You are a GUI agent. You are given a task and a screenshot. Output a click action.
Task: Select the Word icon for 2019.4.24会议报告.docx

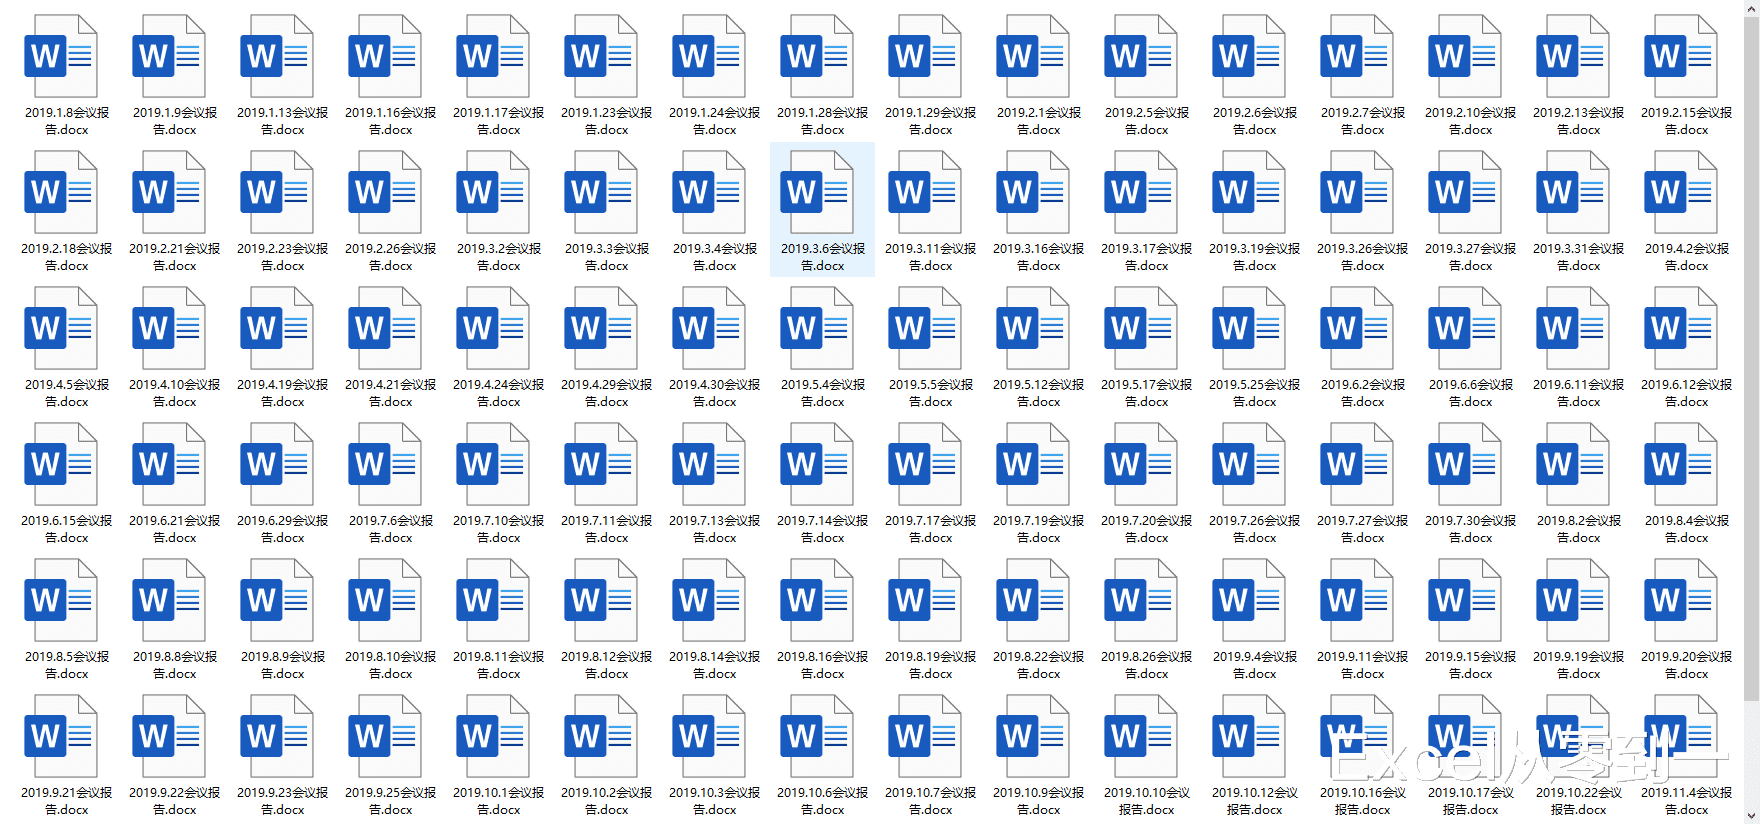coord(493,328)
